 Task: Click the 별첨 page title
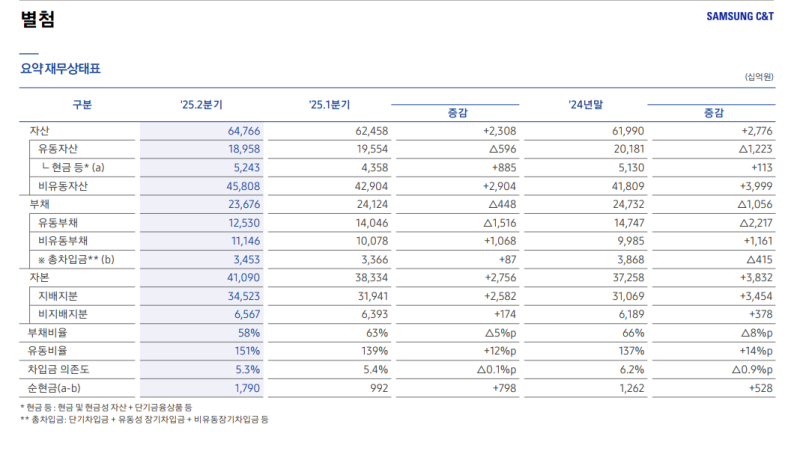tap(37, 19)
